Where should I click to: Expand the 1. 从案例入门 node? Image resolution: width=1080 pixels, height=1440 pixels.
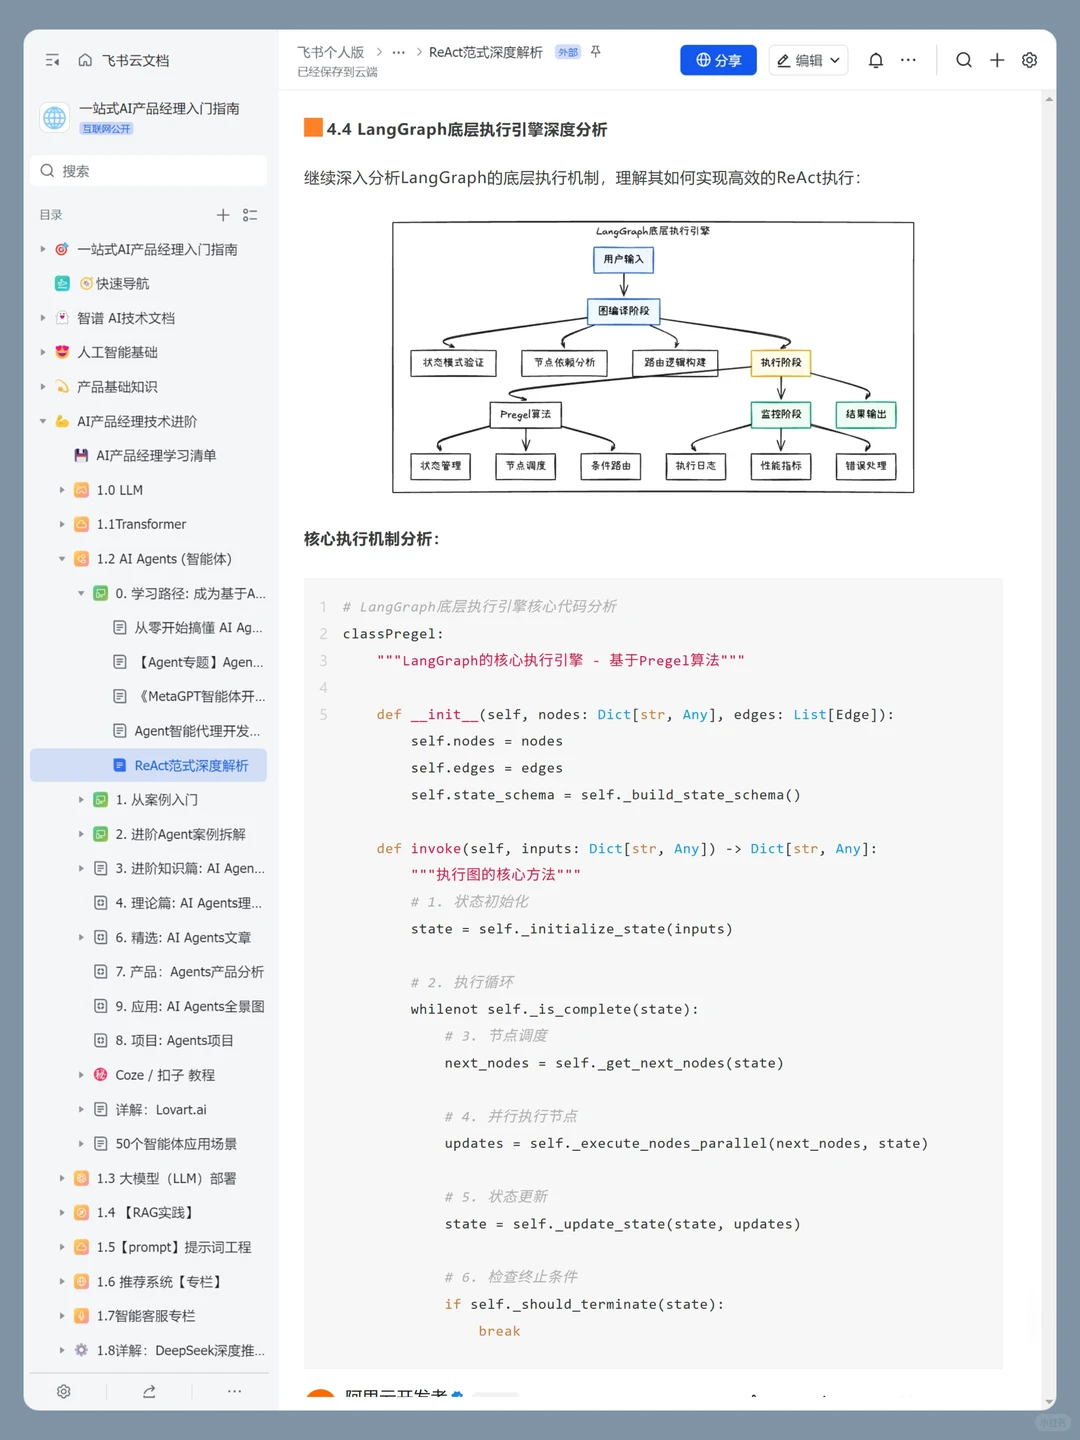(x=81, y=800)
